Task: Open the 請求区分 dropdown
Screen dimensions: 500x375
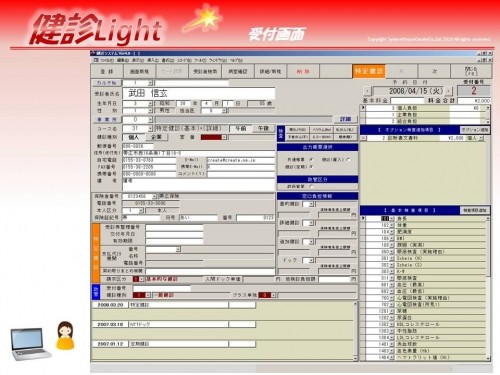Action: pos(141,279)
